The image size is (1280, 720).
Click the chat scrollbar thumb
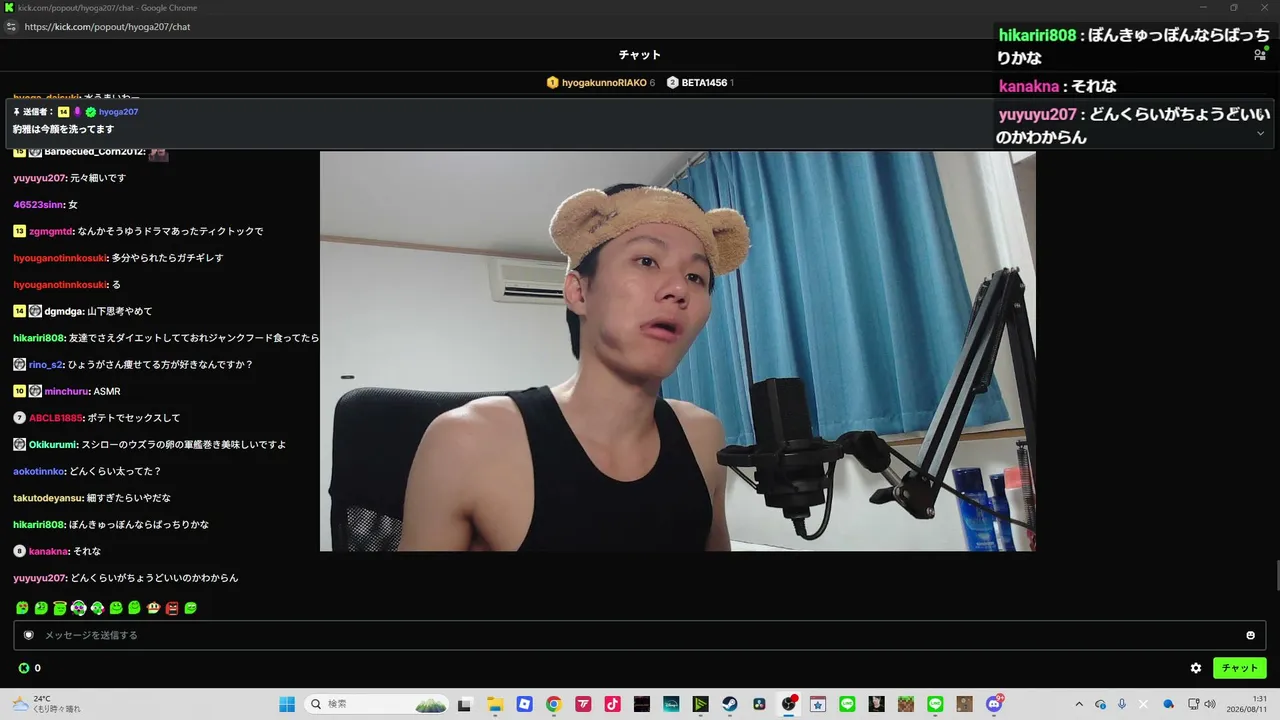click(x=1276, y=576)
